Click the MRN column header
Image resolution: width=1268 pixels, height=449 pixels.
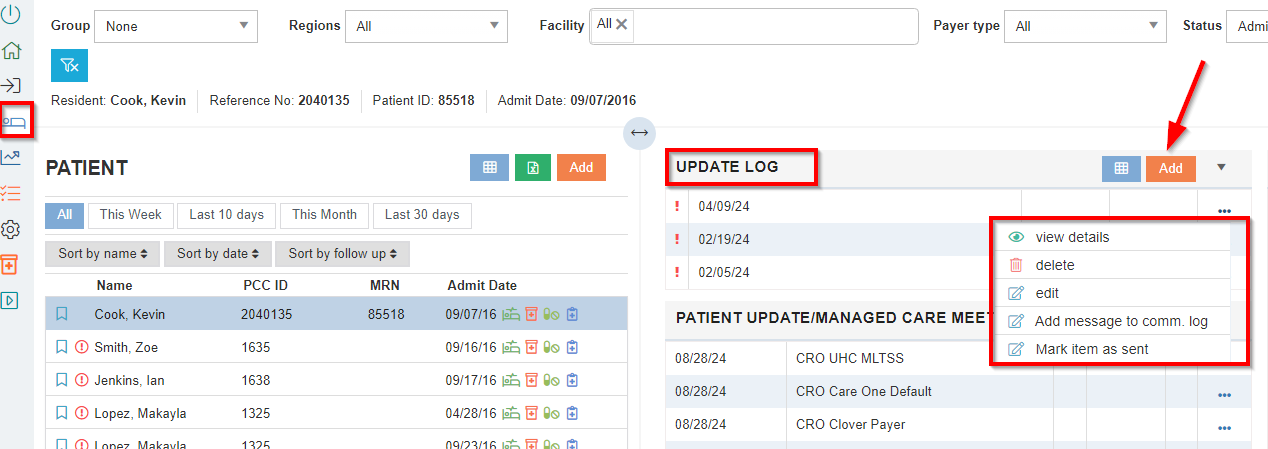[x=385, y=285]
